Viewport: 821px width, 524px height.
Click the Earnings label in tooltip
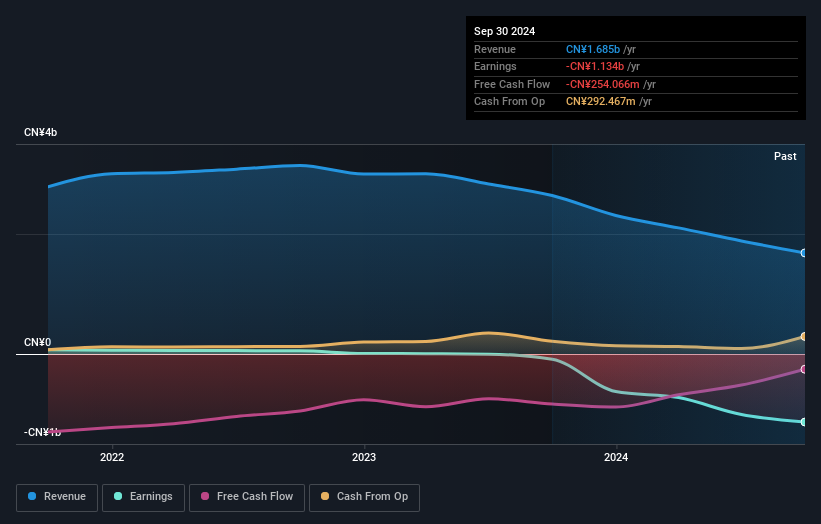click(495, 66)
